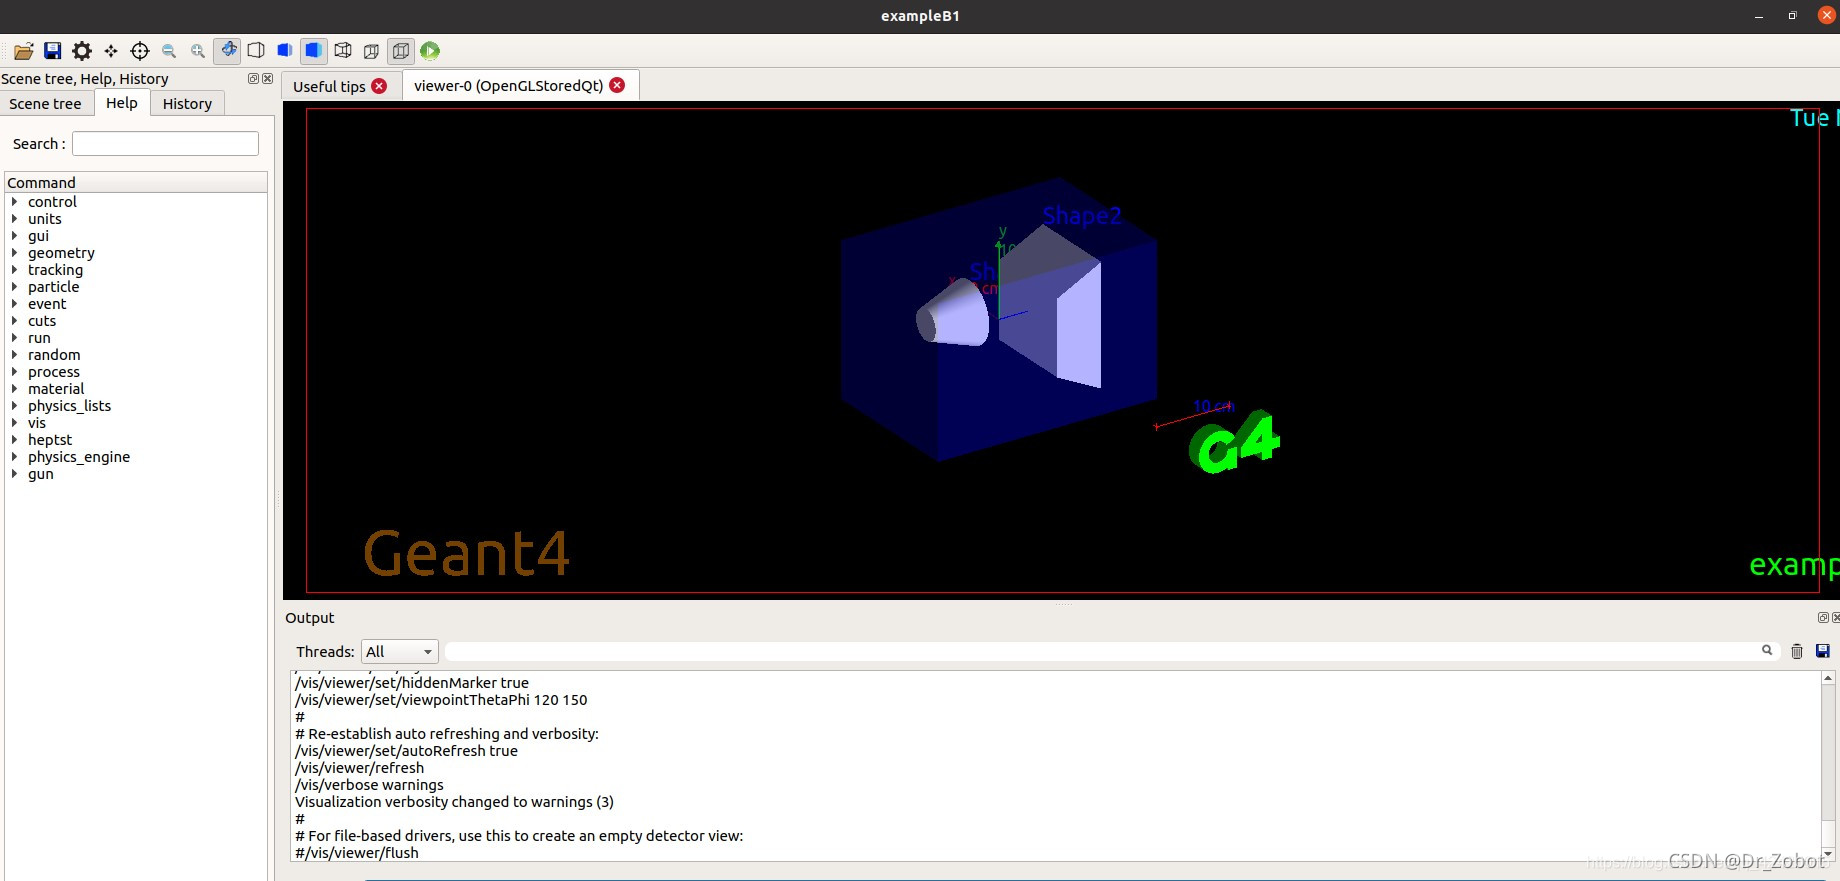Viewport: 1840px width, 881px height.
Task: Select the physics_engine command item
Action: point(79,457)
